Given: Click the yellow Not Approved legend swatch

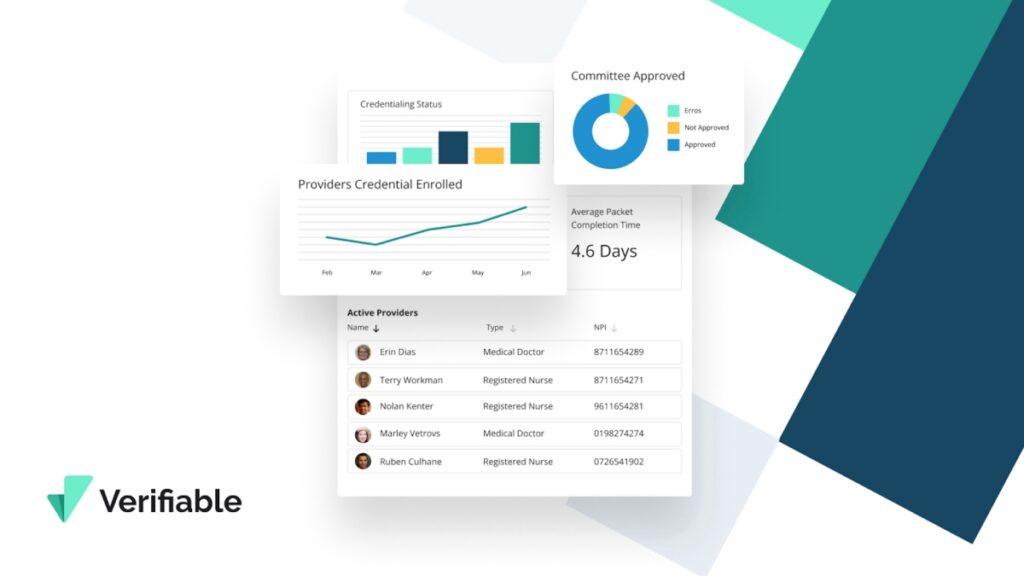Looking at the screenshot, I should (673, 127).
